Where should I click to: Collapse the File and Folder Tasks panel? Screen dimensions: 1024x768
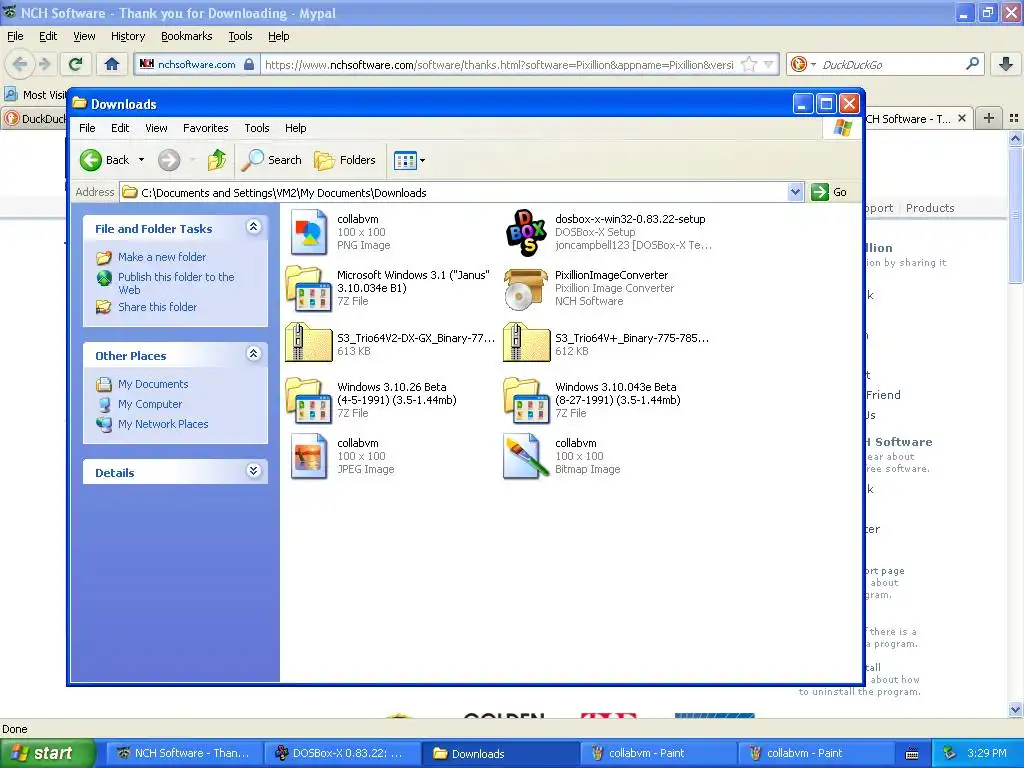(x=253, y=227)
